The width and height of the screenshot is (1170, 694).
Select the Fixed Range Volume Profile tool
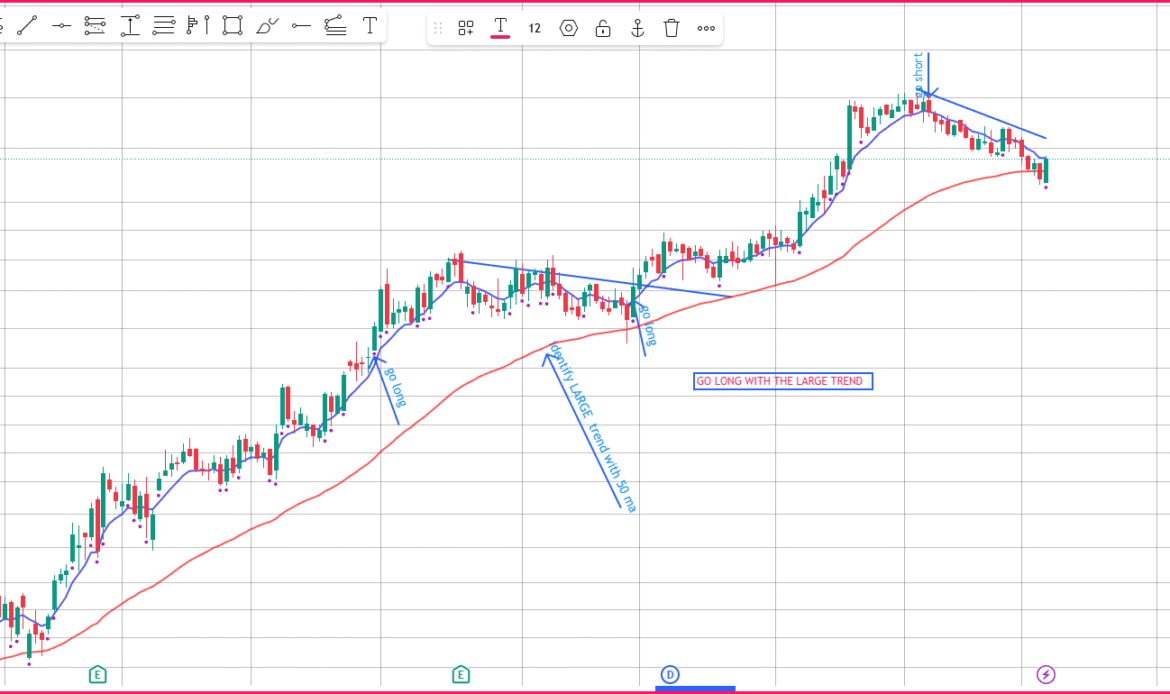[x=198, y=26]
